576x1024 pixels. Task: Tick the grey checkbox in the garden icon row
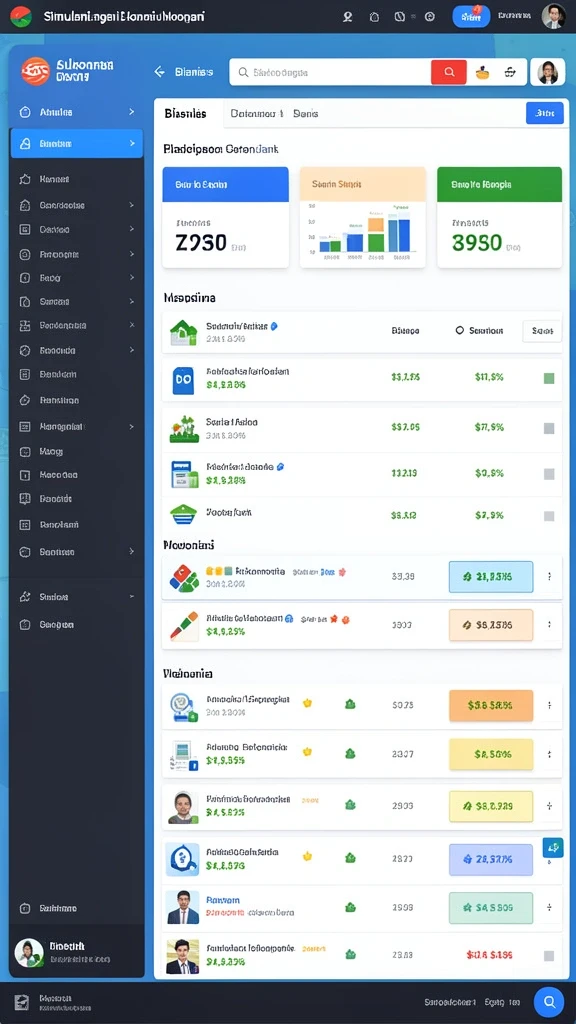(x=549, y=428)
